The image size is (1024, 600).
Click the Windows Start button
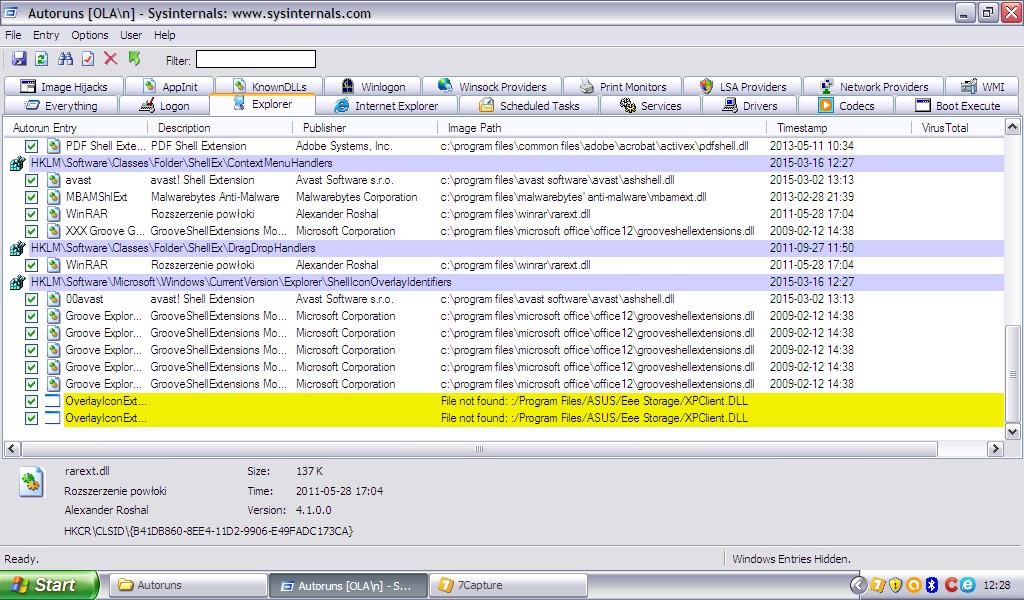pos(50,585)
